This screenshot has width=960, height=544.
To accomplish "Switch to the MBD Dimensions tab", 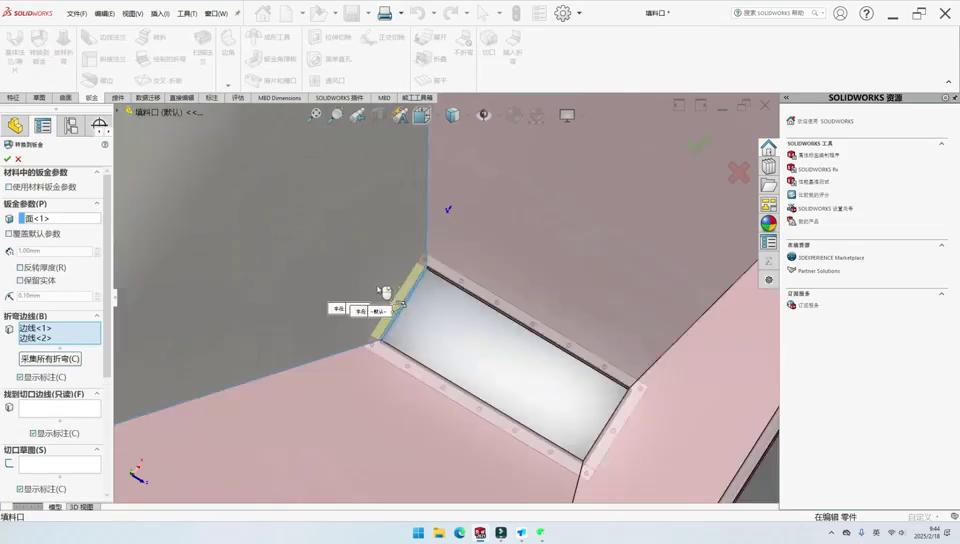I will 279,98.
